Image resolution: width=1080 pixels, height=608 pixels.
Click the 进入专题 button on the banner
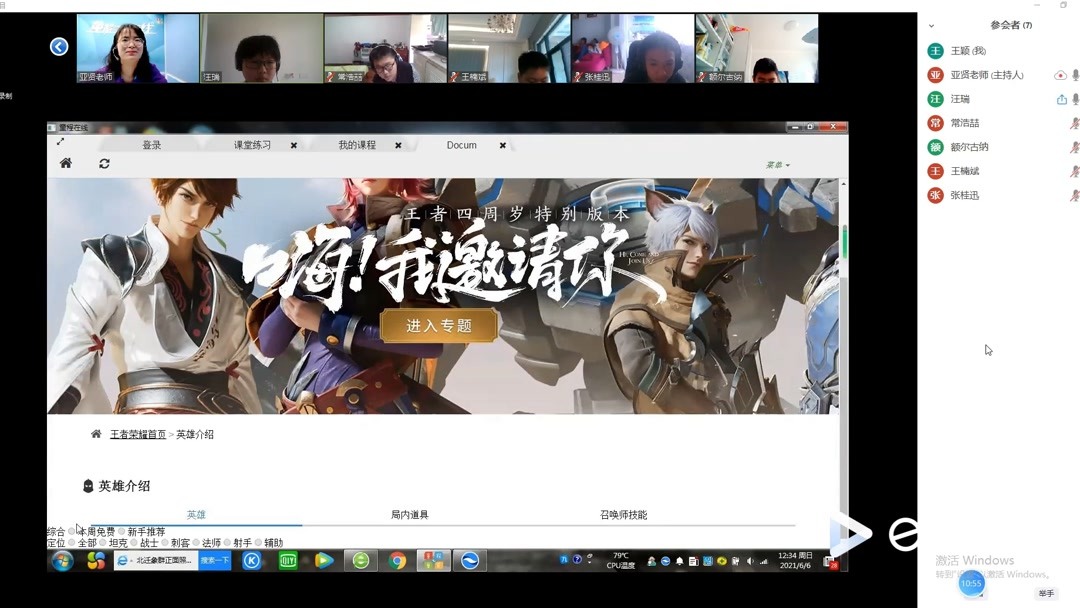click(x=439, y=326)
